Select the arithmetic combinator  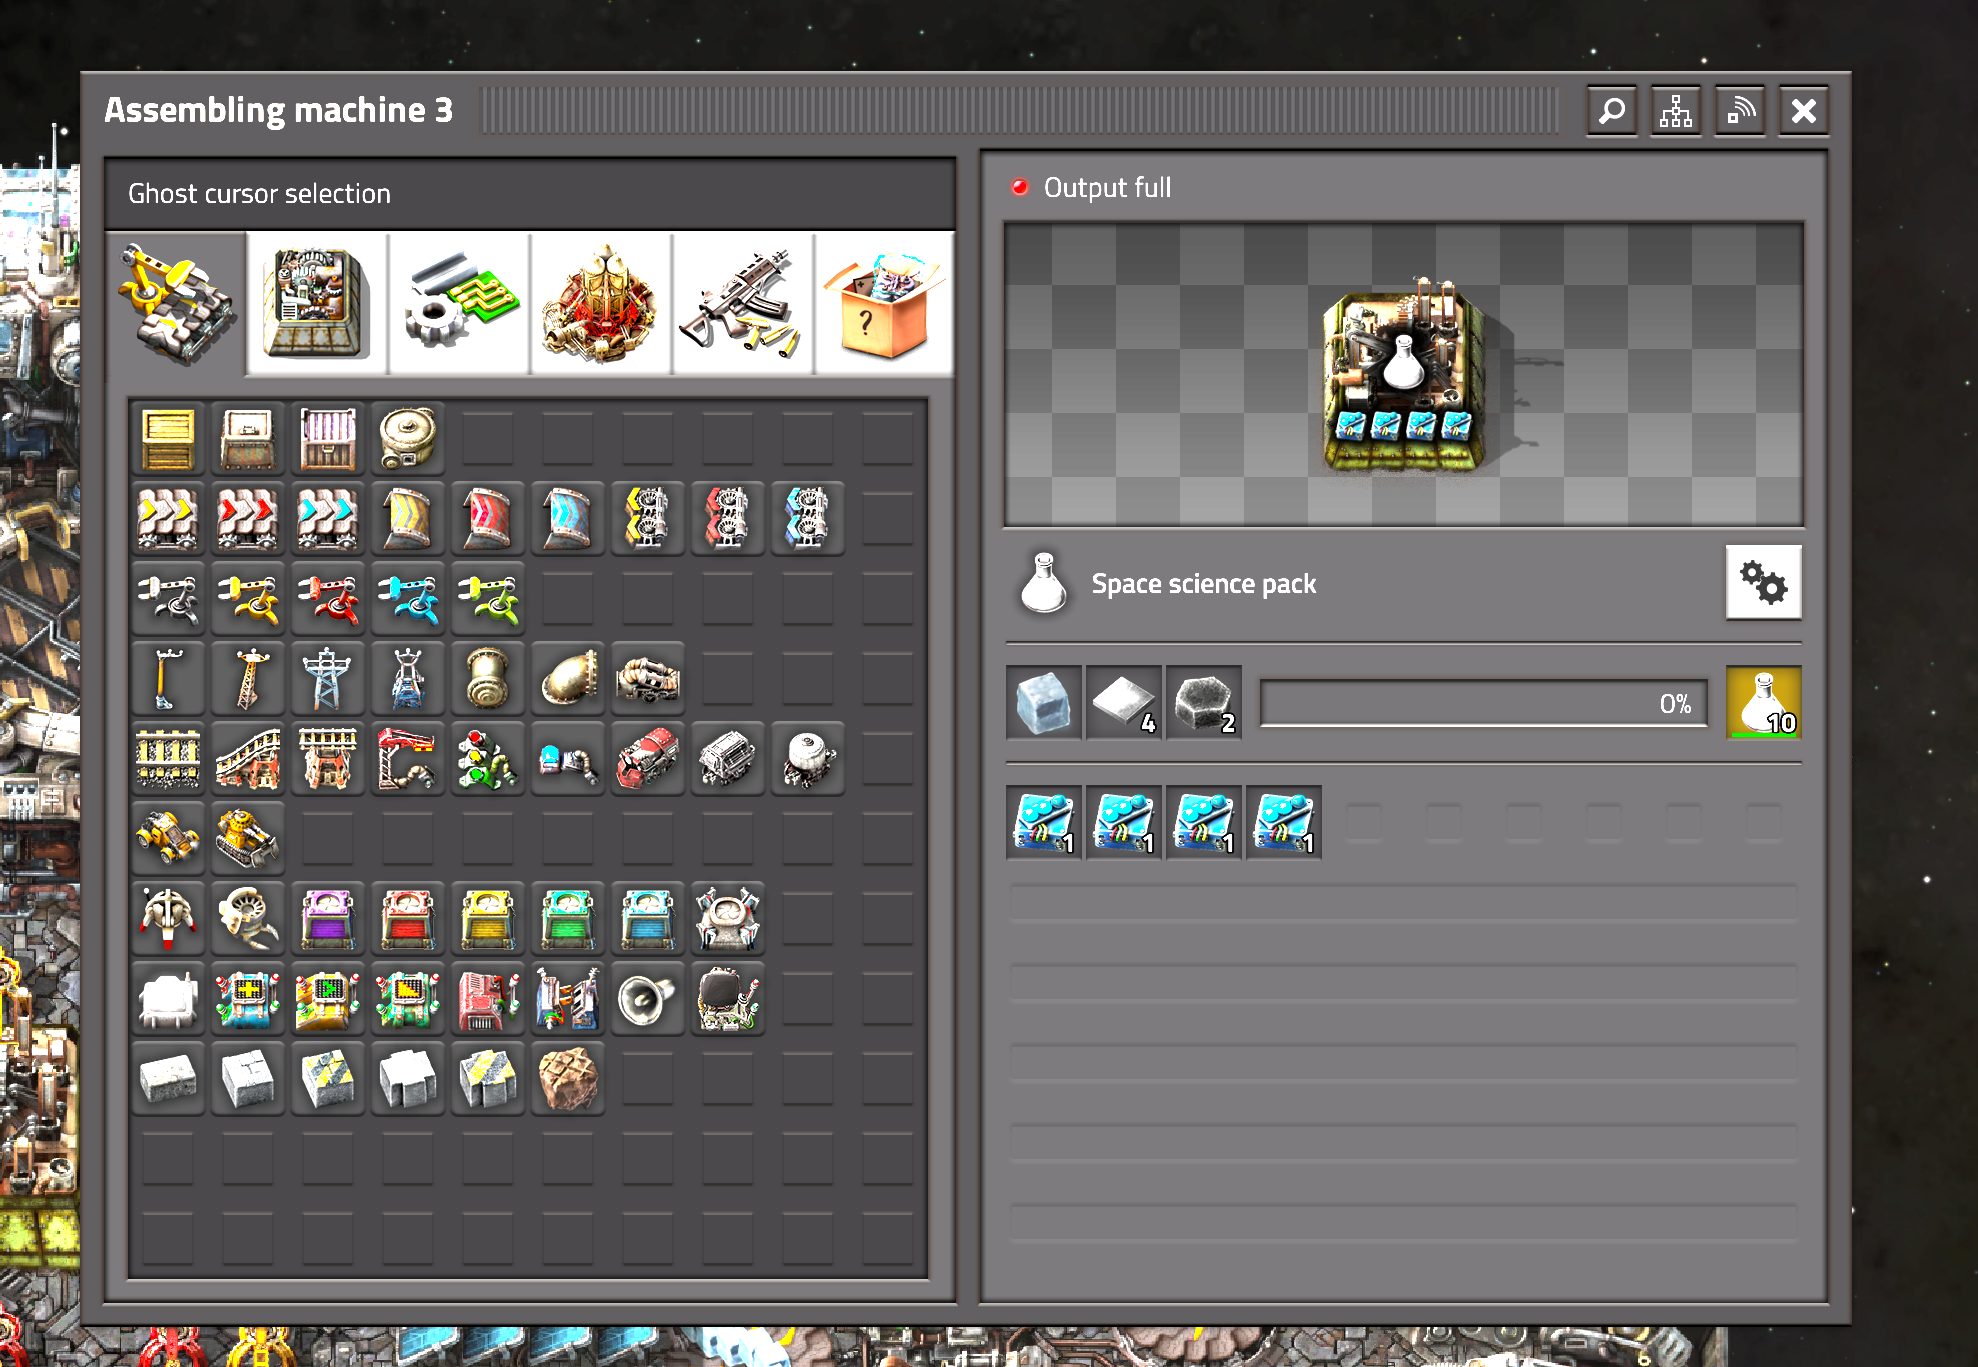(248, 998)
